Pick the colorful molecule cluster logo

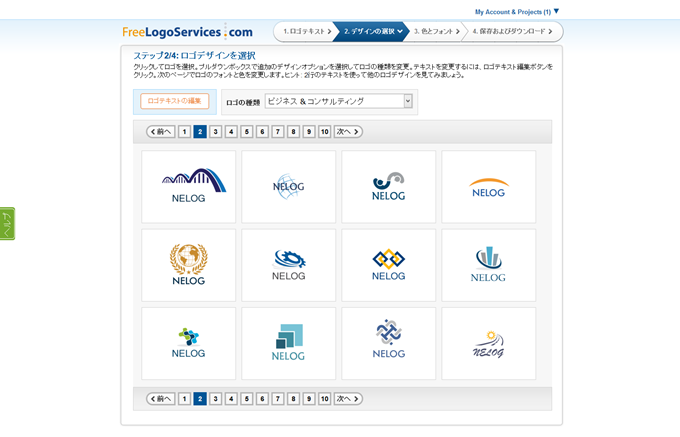(189, 344)
